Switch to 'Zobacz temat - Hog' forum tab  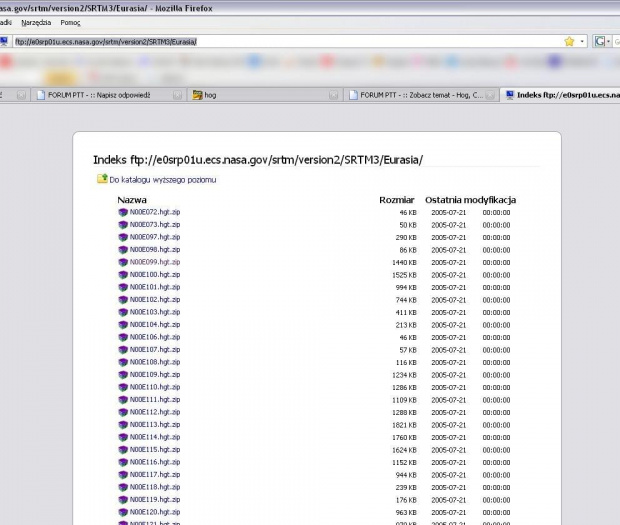pyautogui.click(x=420, y=96)
